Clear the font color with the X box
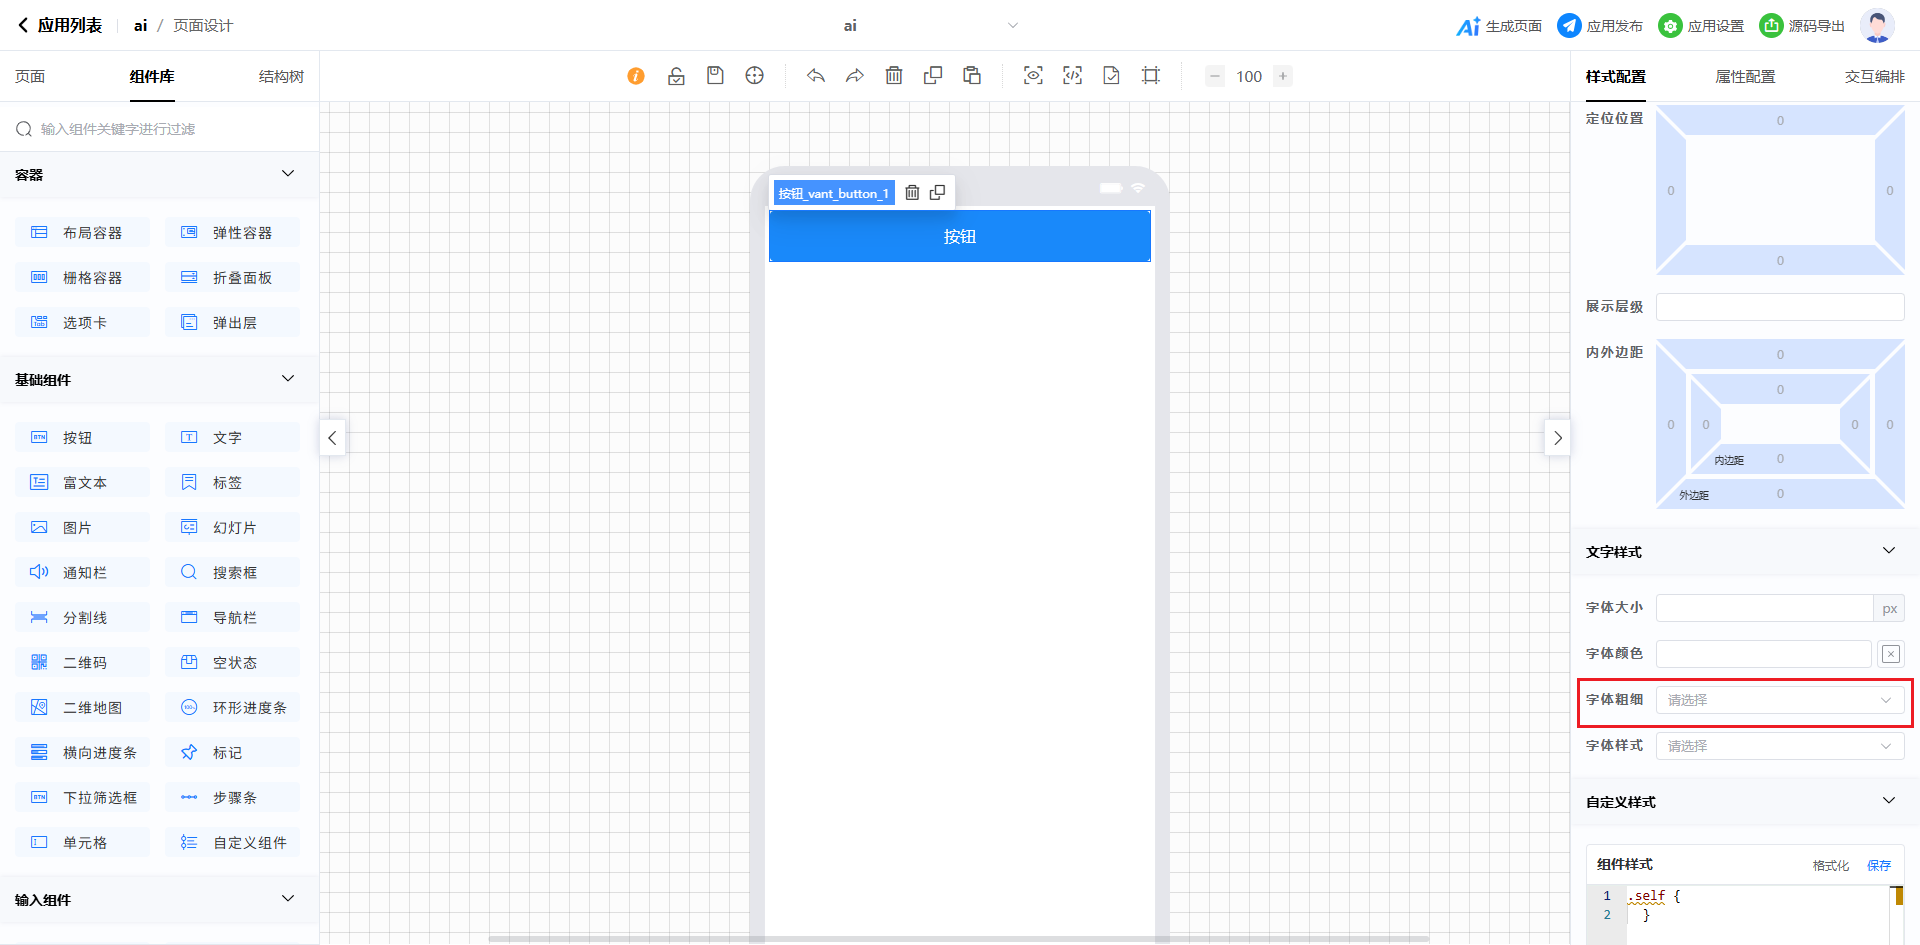The height and width of the screenshot is (945, 1920). point(1890,654)
